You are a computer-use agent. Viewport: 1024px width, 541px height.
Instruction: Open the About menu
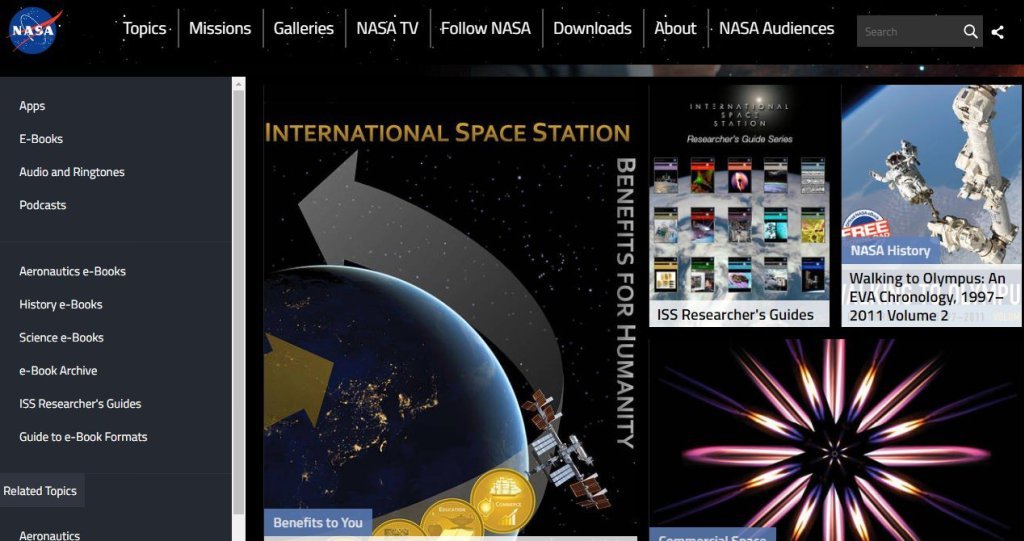point(675,29)
